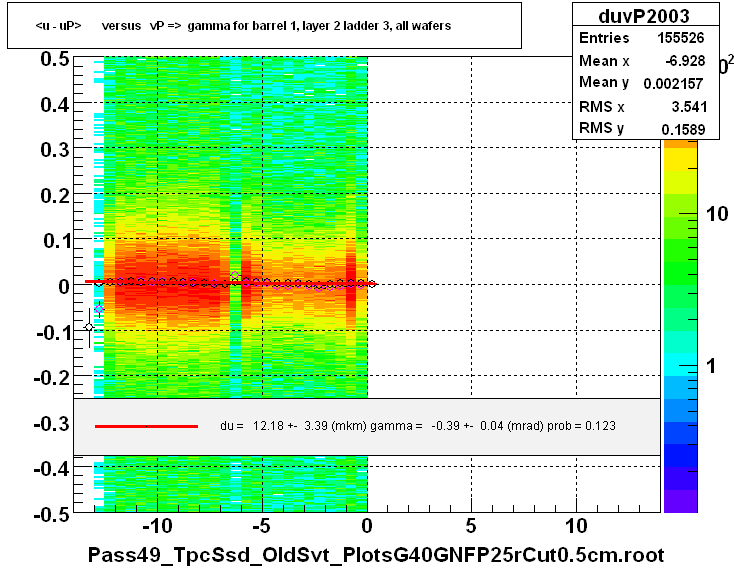
Task: Click the color scale label 1
Action: (711, 366)
